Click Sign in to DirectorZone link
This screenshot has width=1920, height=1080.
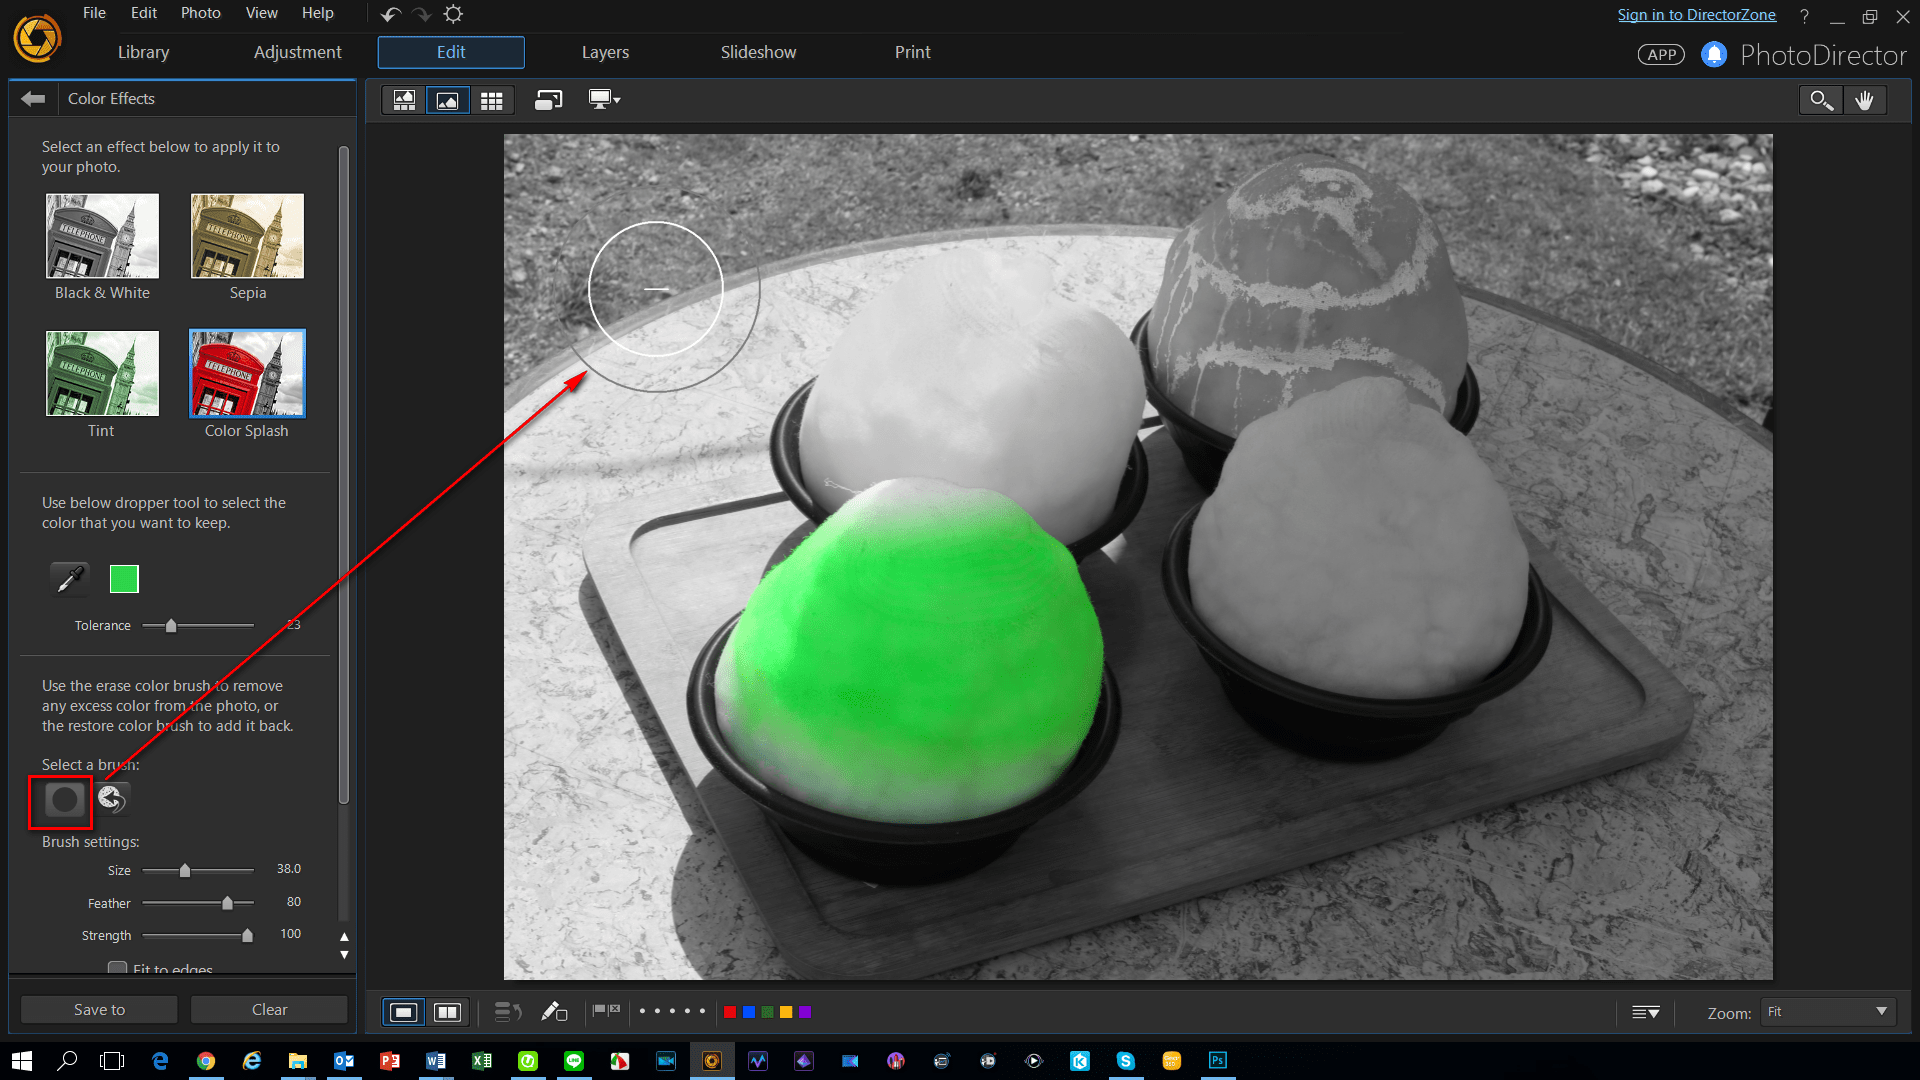[1696, 15]
